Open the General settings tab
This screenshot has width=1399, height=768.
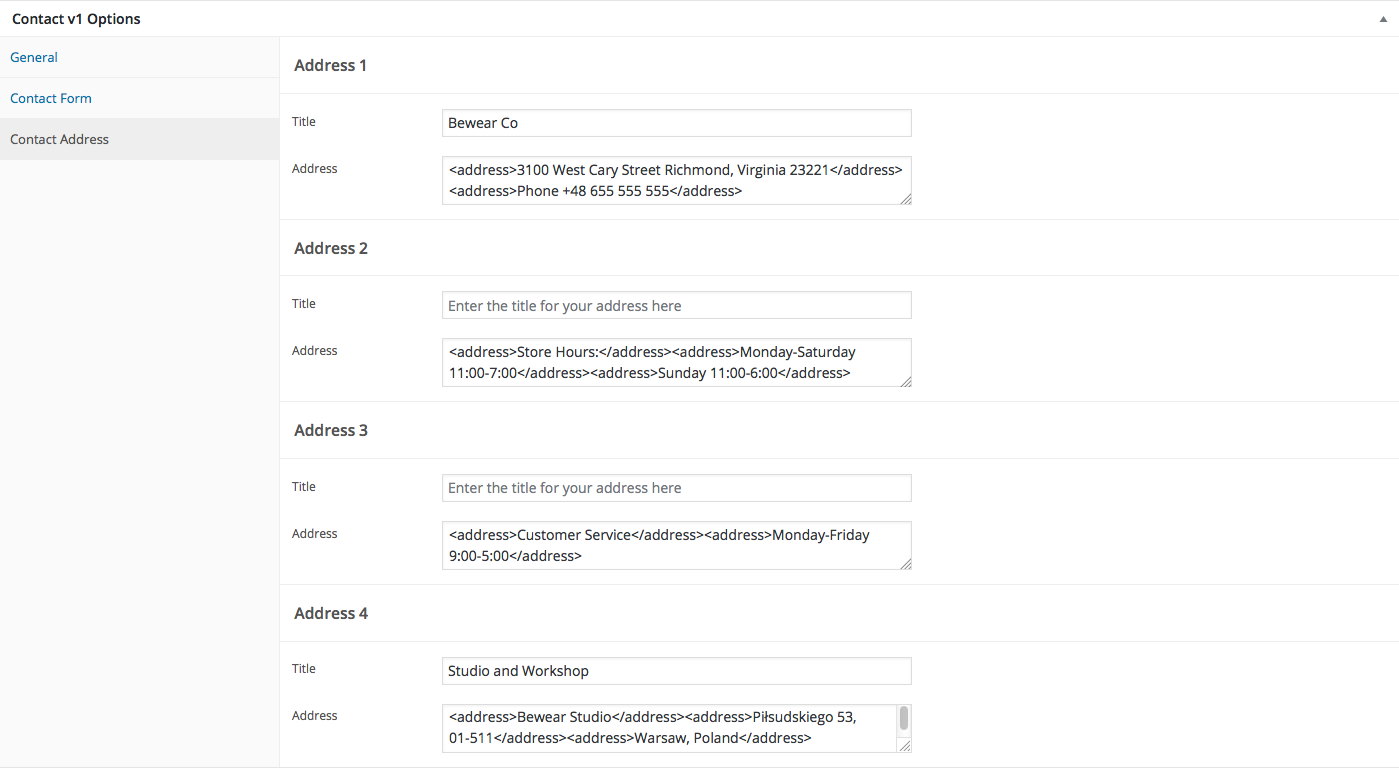[x=34, y=57]
